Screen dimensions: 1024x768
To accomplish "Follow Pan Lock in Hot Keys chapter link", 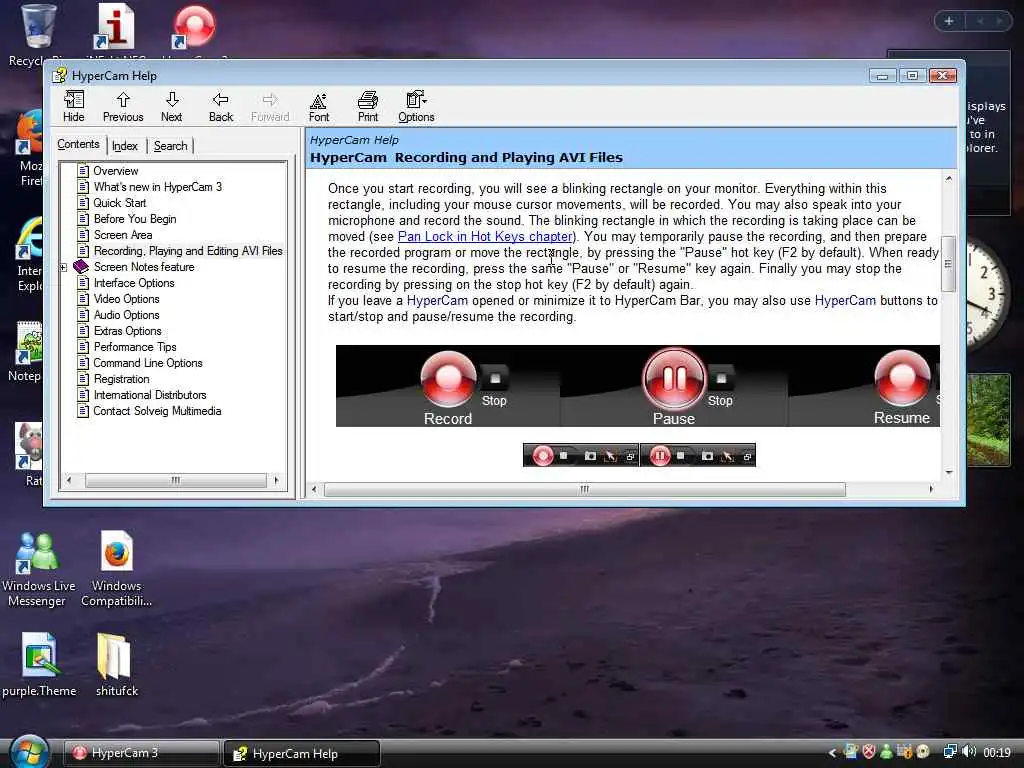I will click(485, 236).
